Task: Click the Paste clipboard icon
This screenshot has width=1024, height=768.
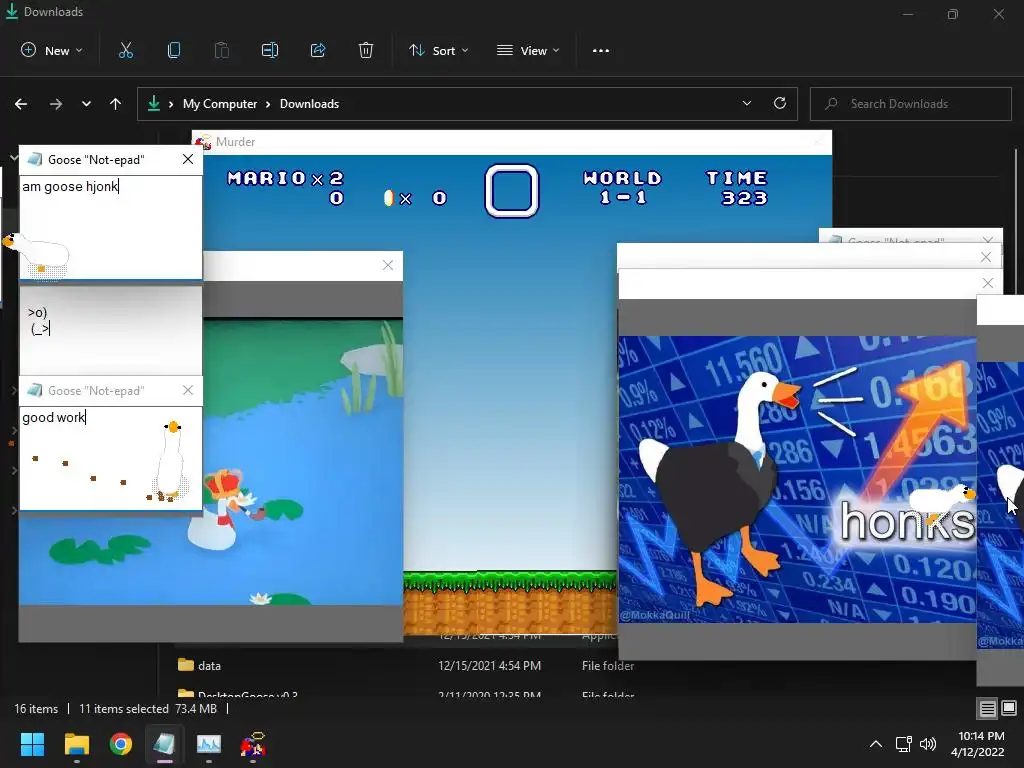Action: tap(222, 50)
